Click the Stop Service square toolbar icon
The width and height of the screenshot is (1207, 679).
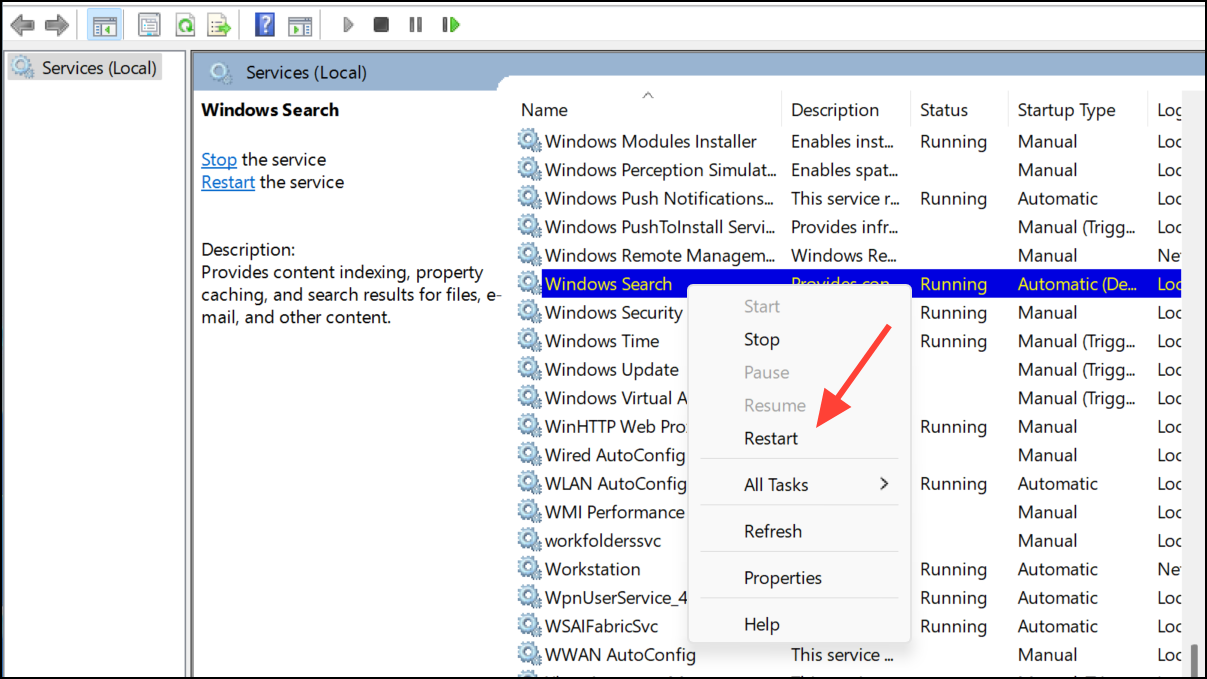(x=381, y=24)
